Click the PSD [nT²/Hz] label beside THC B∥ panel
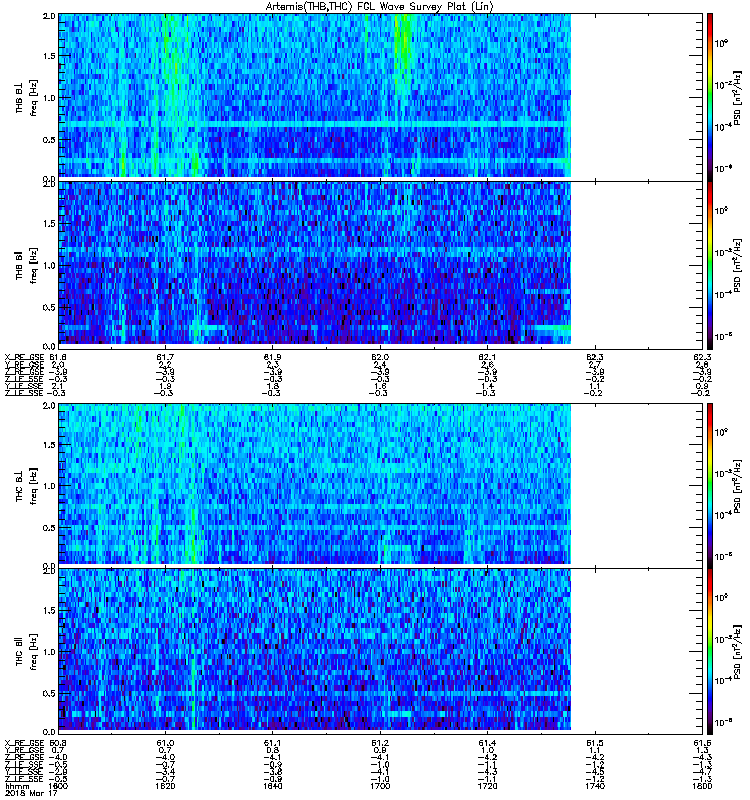Screen dimensions: 750x800 pos(738,652)
